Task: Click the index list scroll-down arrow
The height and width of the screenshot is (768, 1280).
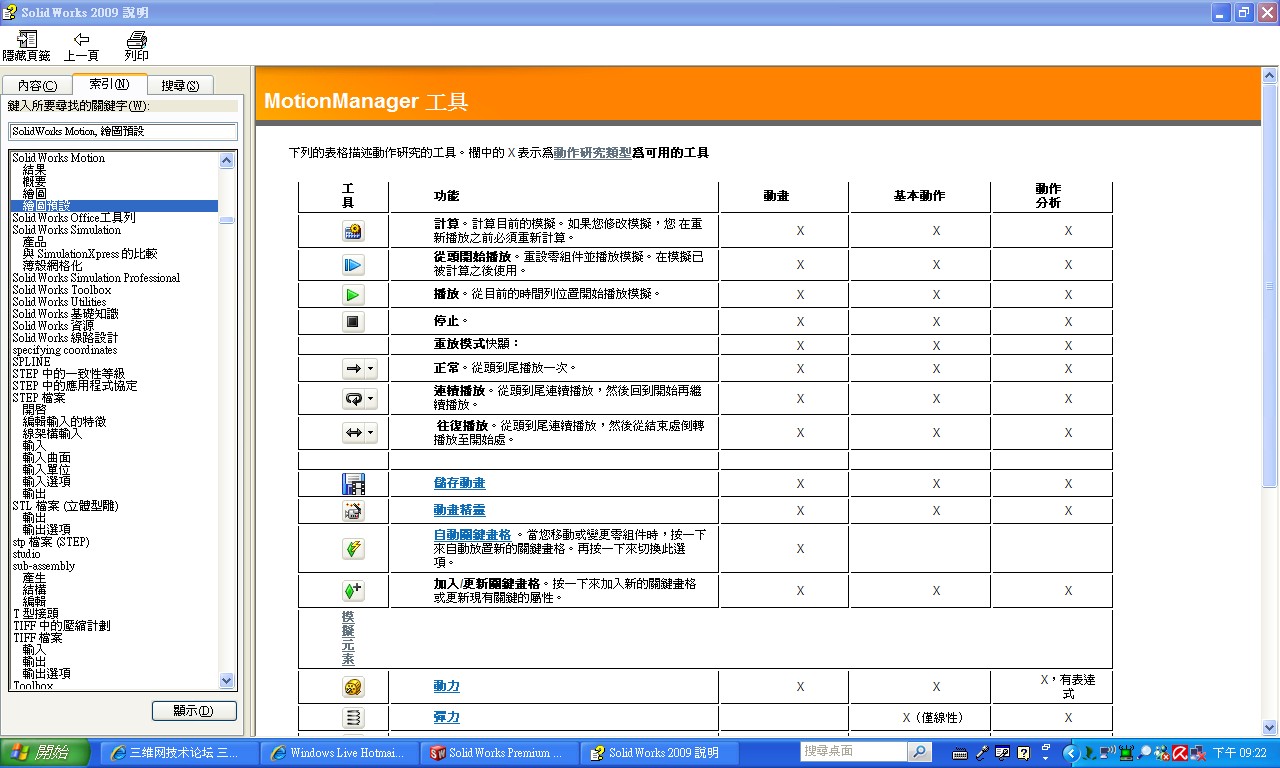Action: coord(227,680)
